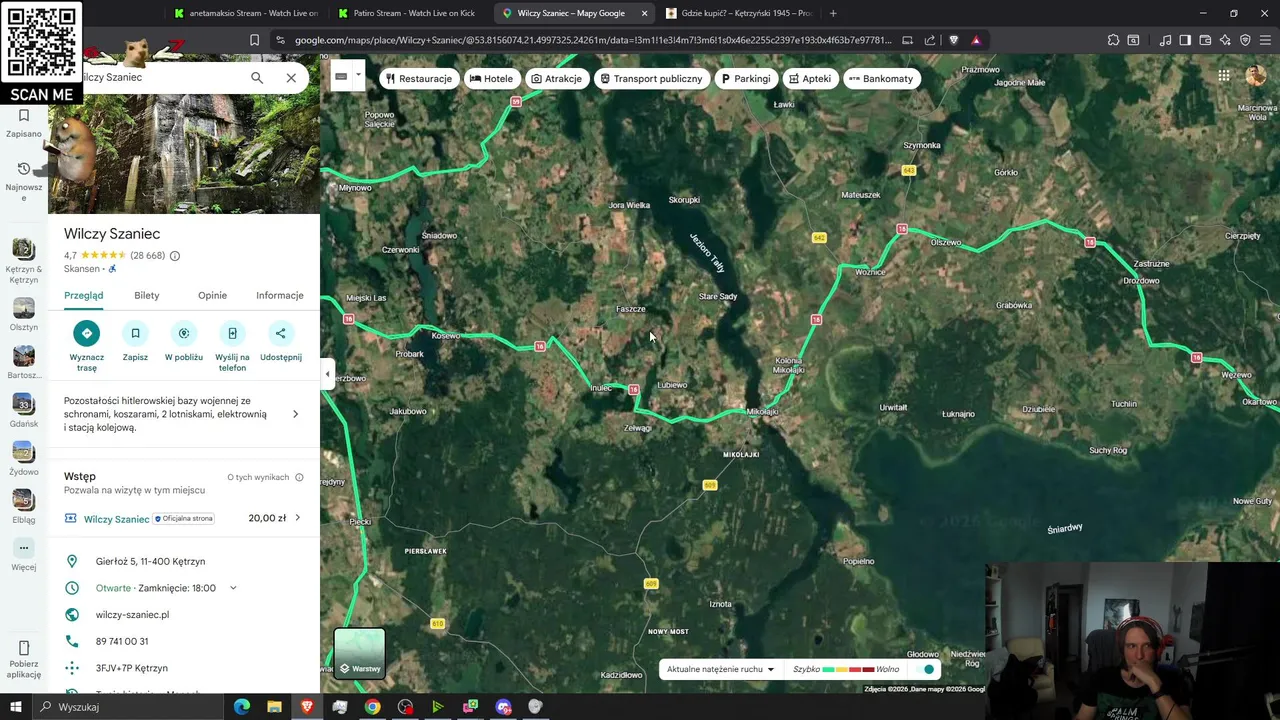Image resolution: width=1280 pixels, height=720 pixels.
Task: Filter map by Bankomaty chip
Action: [x=881, y=78]
